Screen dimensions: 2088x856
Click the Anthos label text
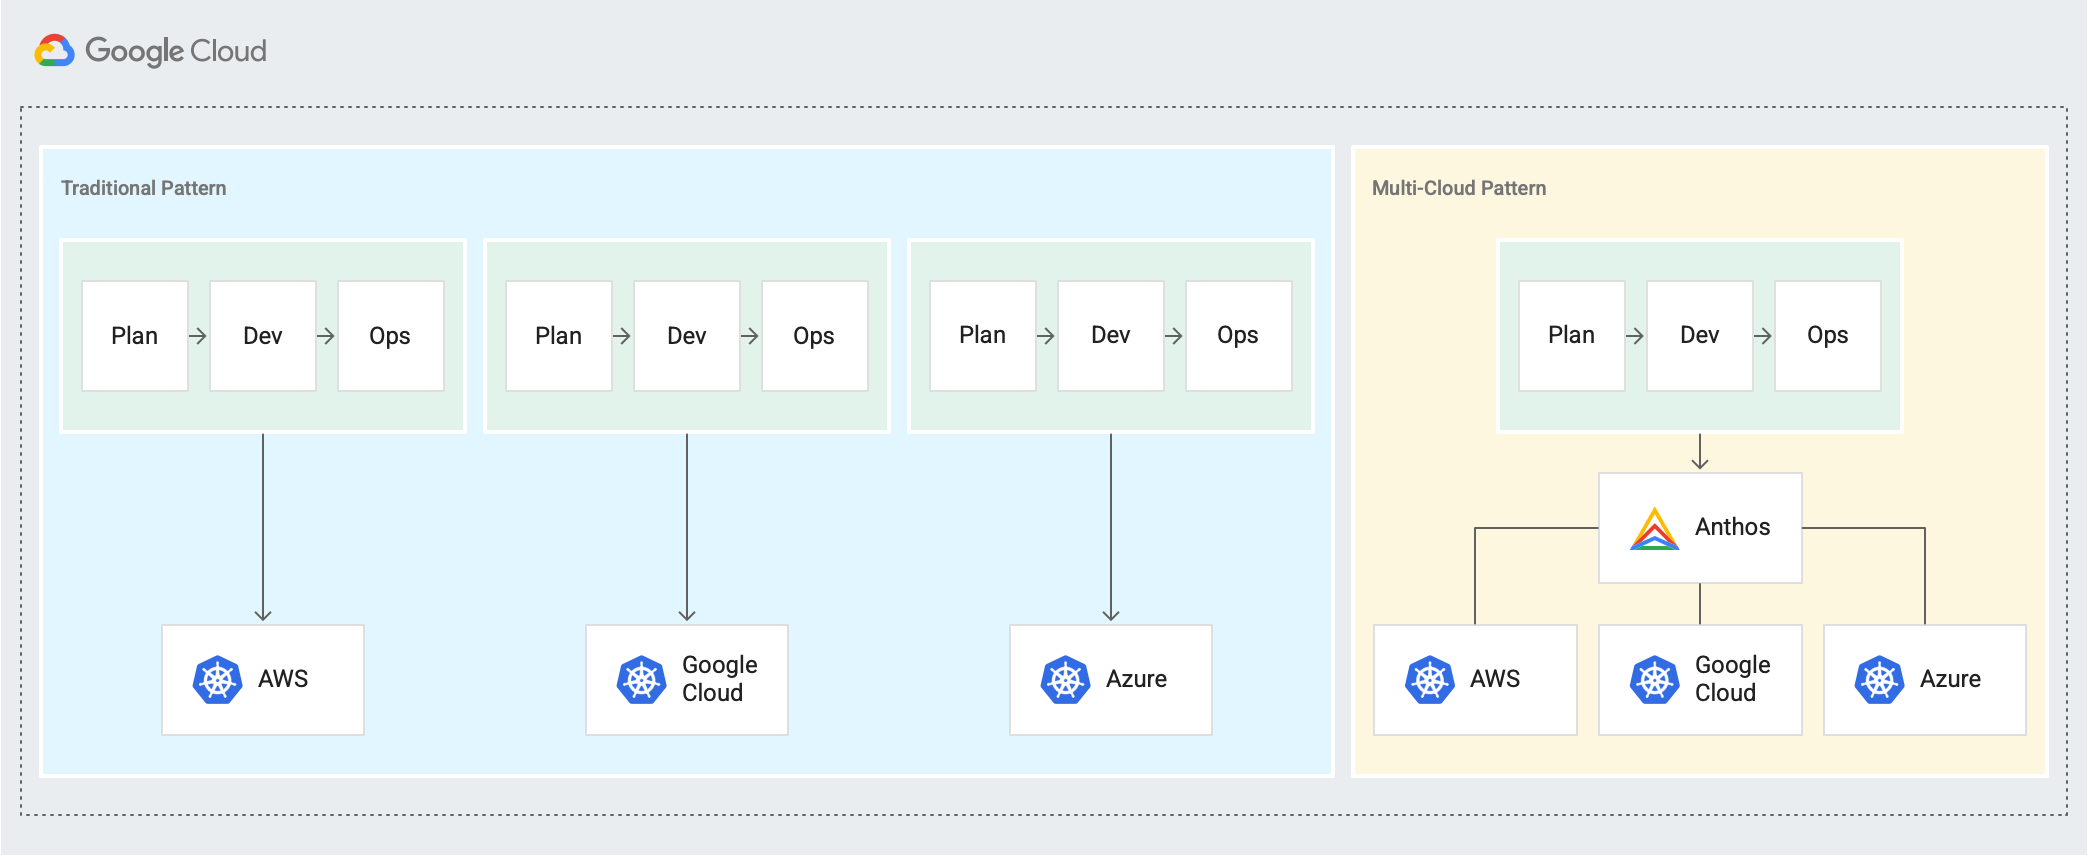pyautogui.click(x=1732, y=527)
